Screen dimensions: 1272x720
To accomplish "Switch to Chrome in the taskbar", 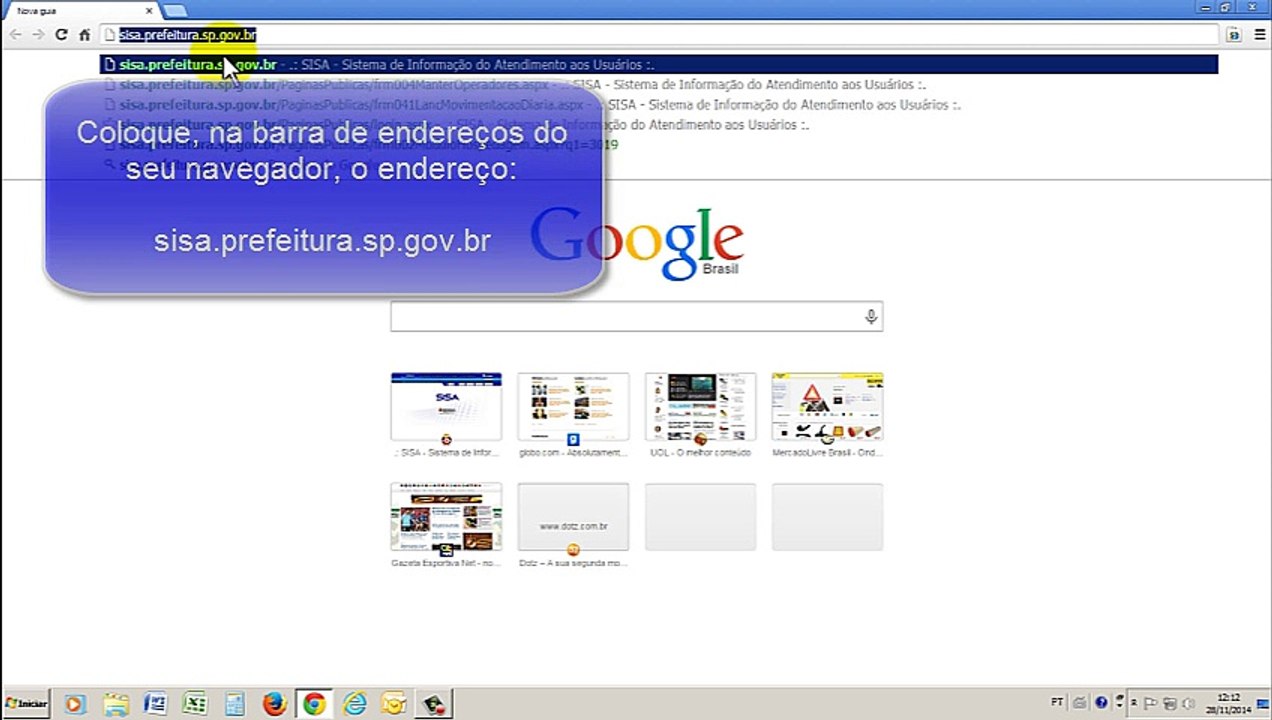I will coord(315,704).
